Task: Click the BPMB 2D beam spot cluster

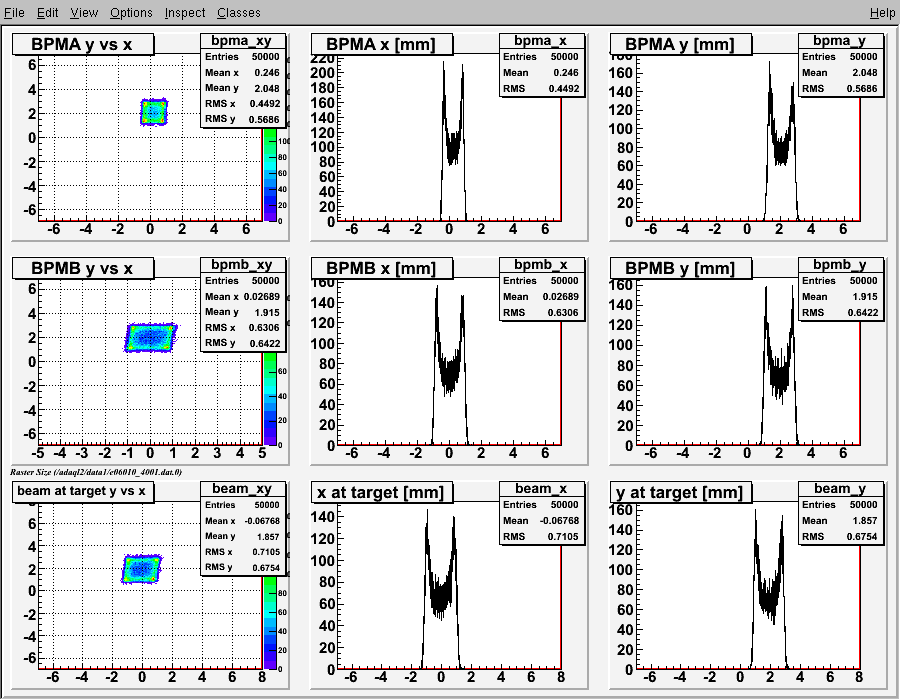Action: pyautogui.click(x=150, y=337)
